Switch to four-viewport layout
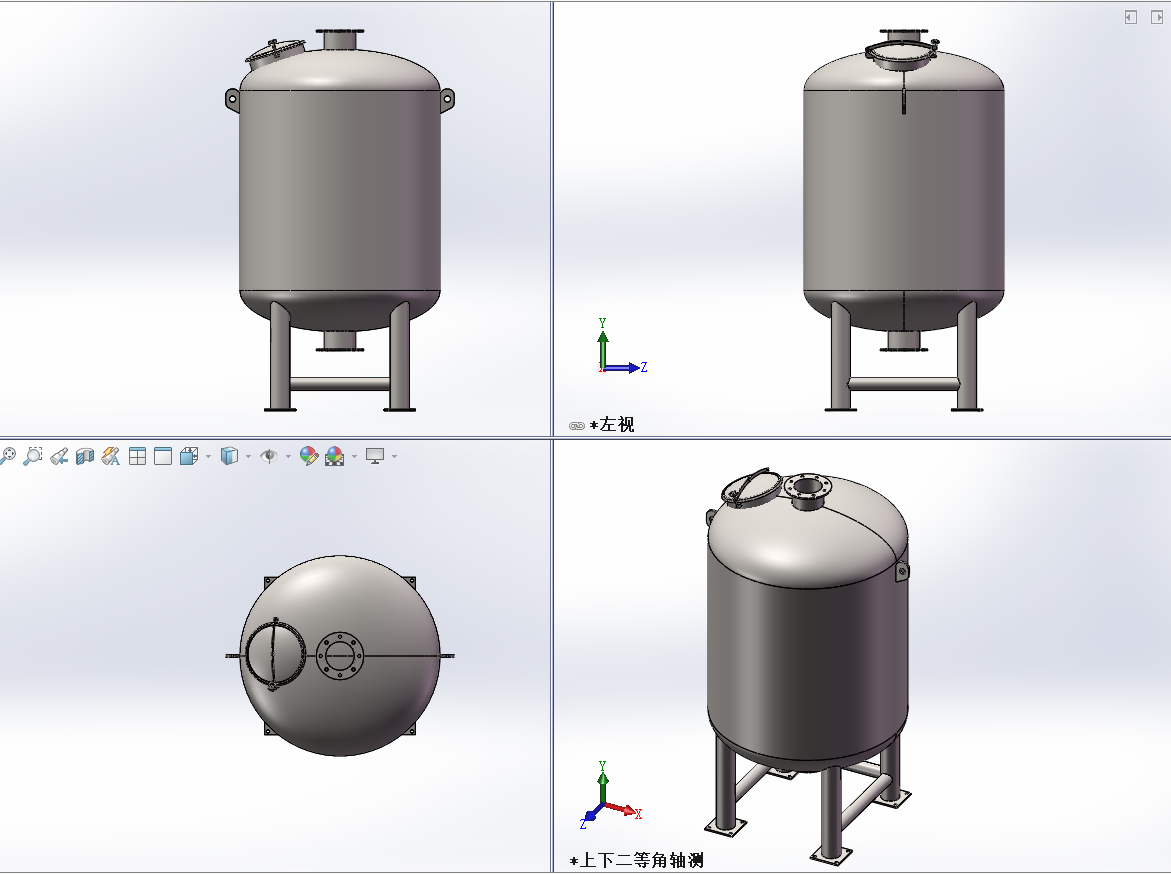Screen dimensions: 1171x874 click(137, 456)
